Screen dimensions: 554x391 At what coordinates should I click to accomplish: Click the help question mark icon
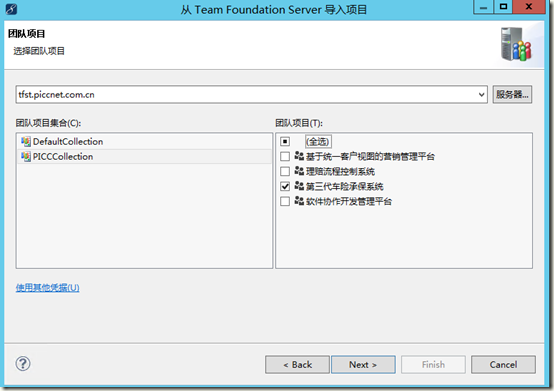[x=23, y=363]
